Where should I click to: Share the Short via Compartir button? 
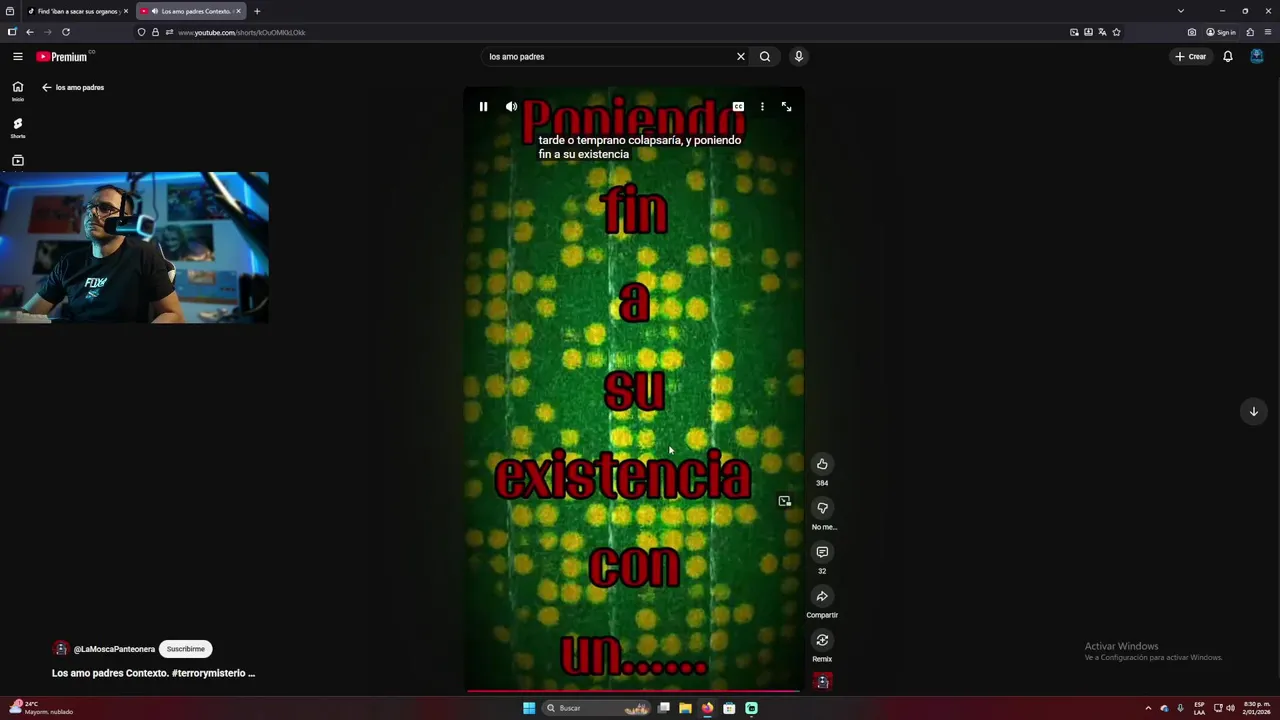tap(822, 596)
